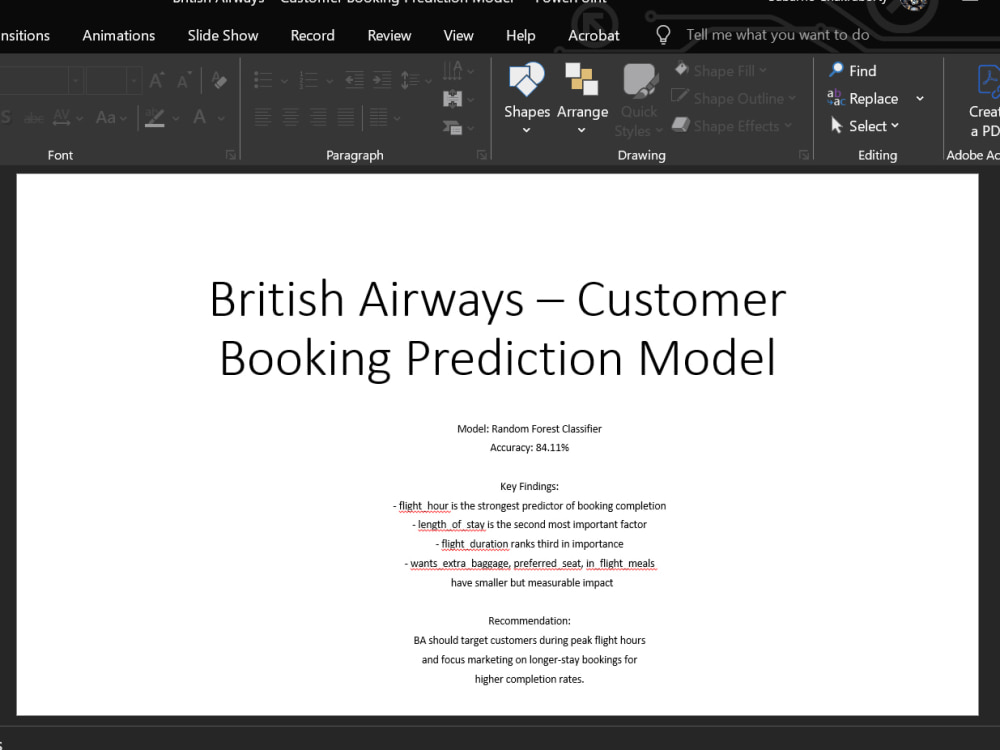1000x750 pixels.
Task: Click the Replace button
Action: click(x=863, y=98)
